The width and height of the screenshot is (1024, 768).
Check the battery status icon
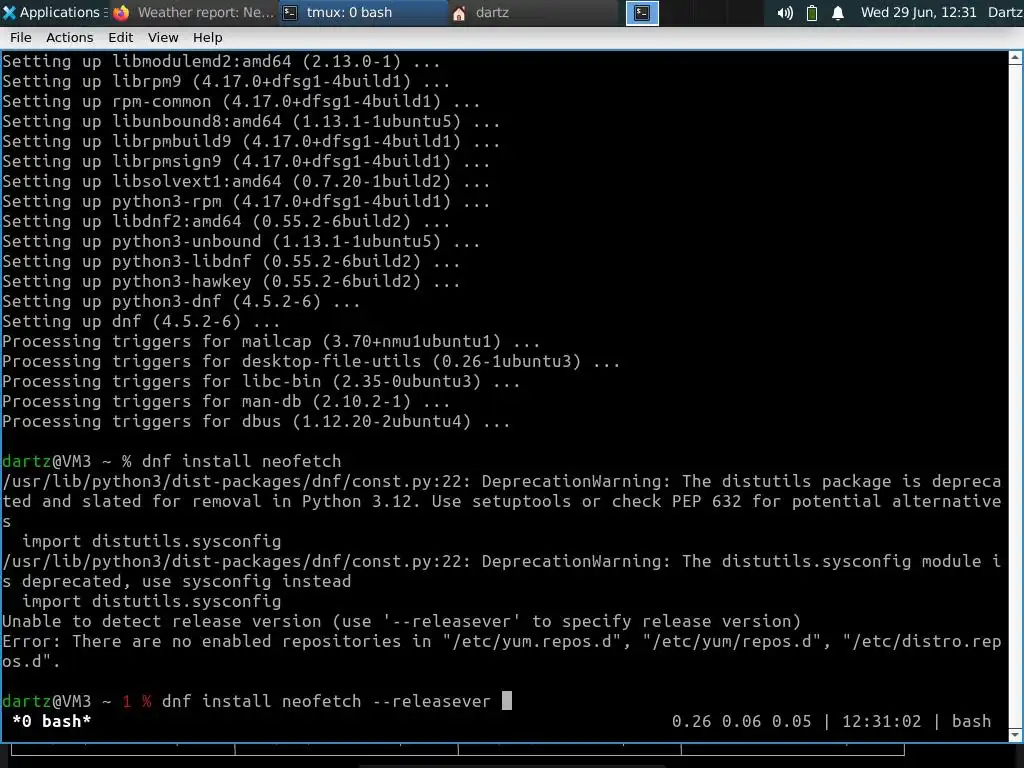(812, 12)
